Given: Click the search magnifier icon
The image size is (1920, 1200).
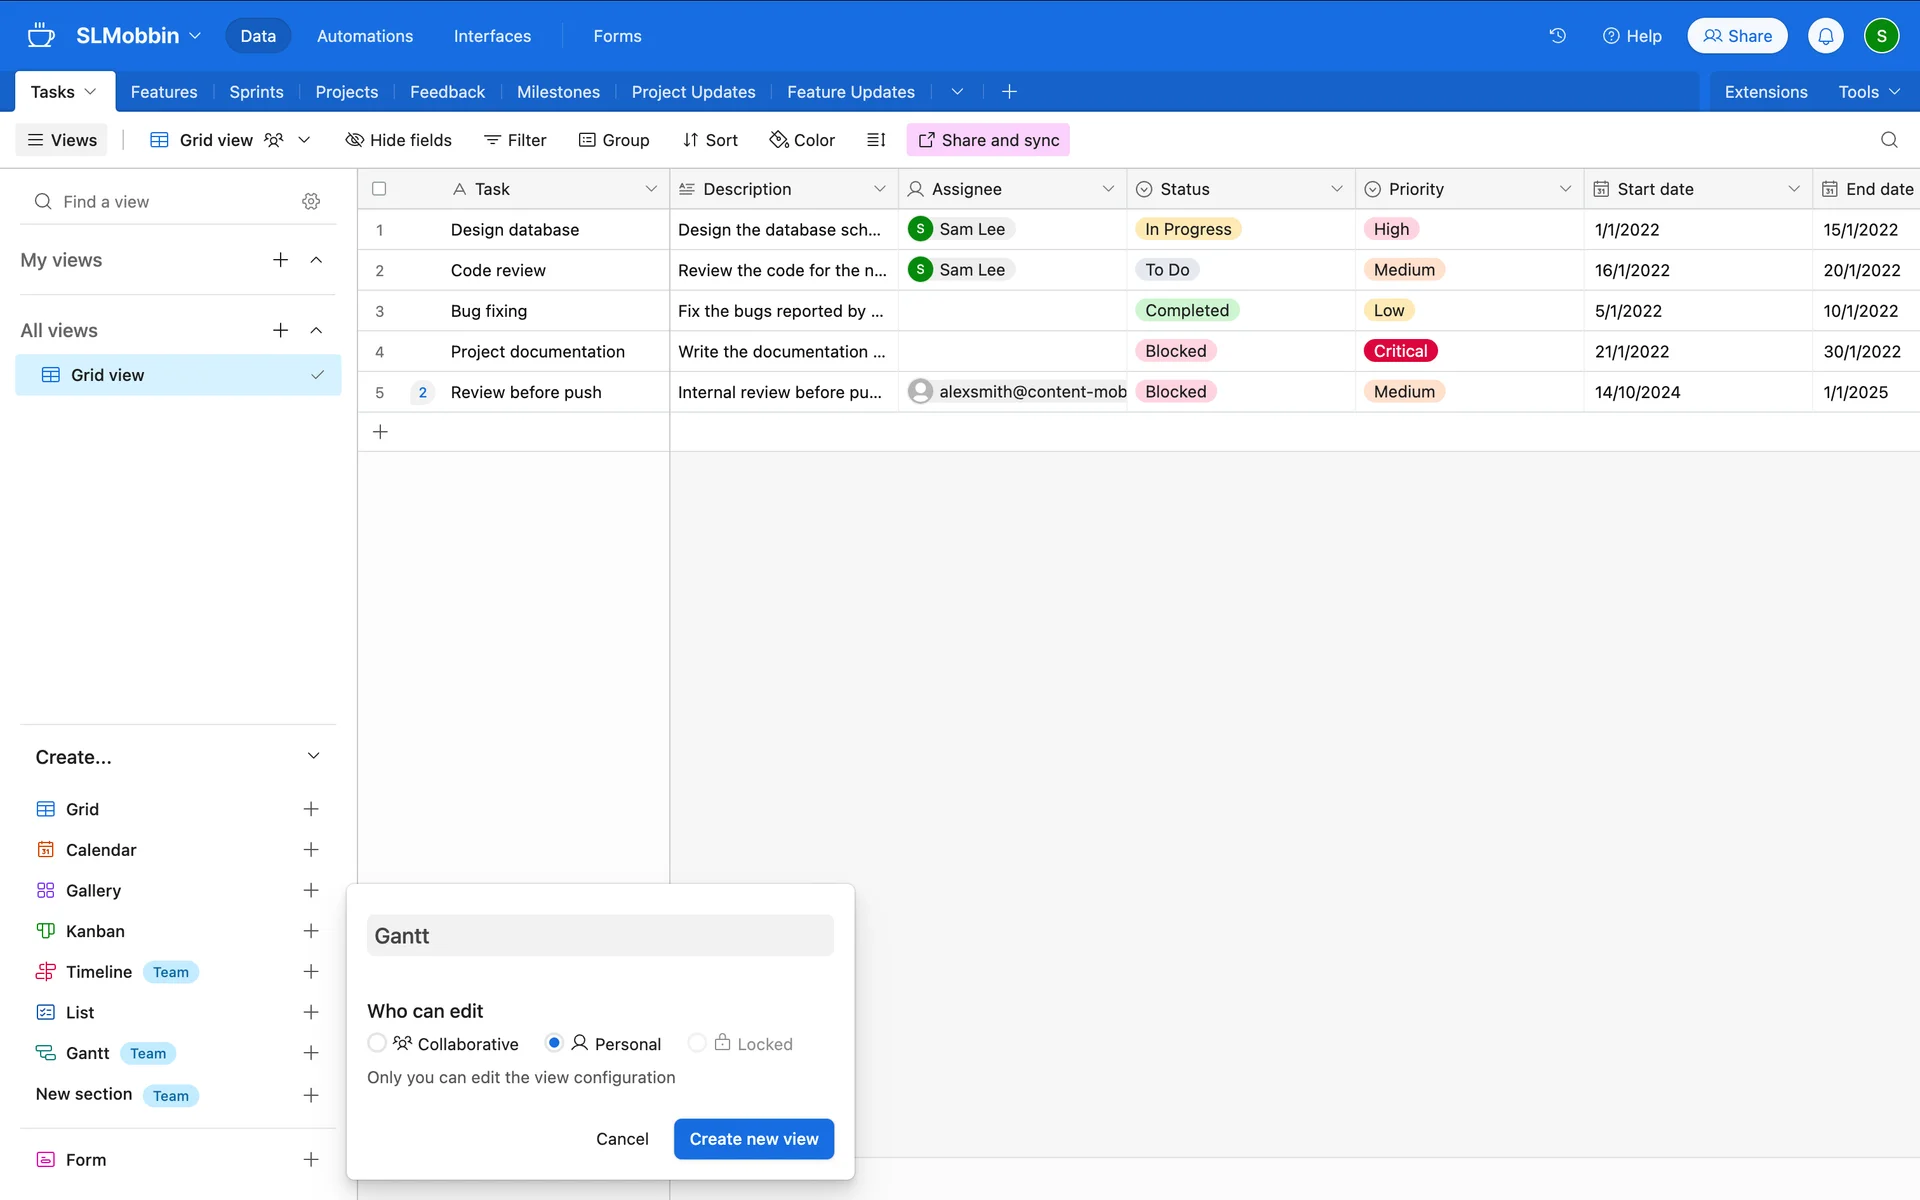Looking at the screenshot, I should pos(1888,140).
